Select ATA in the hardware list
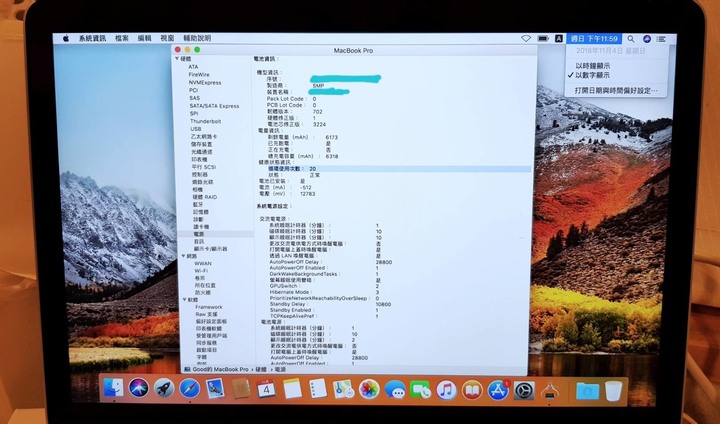Image resolution: width=720 pixels, height=424 pixels. pyautogui.click(x=193, y=67)
